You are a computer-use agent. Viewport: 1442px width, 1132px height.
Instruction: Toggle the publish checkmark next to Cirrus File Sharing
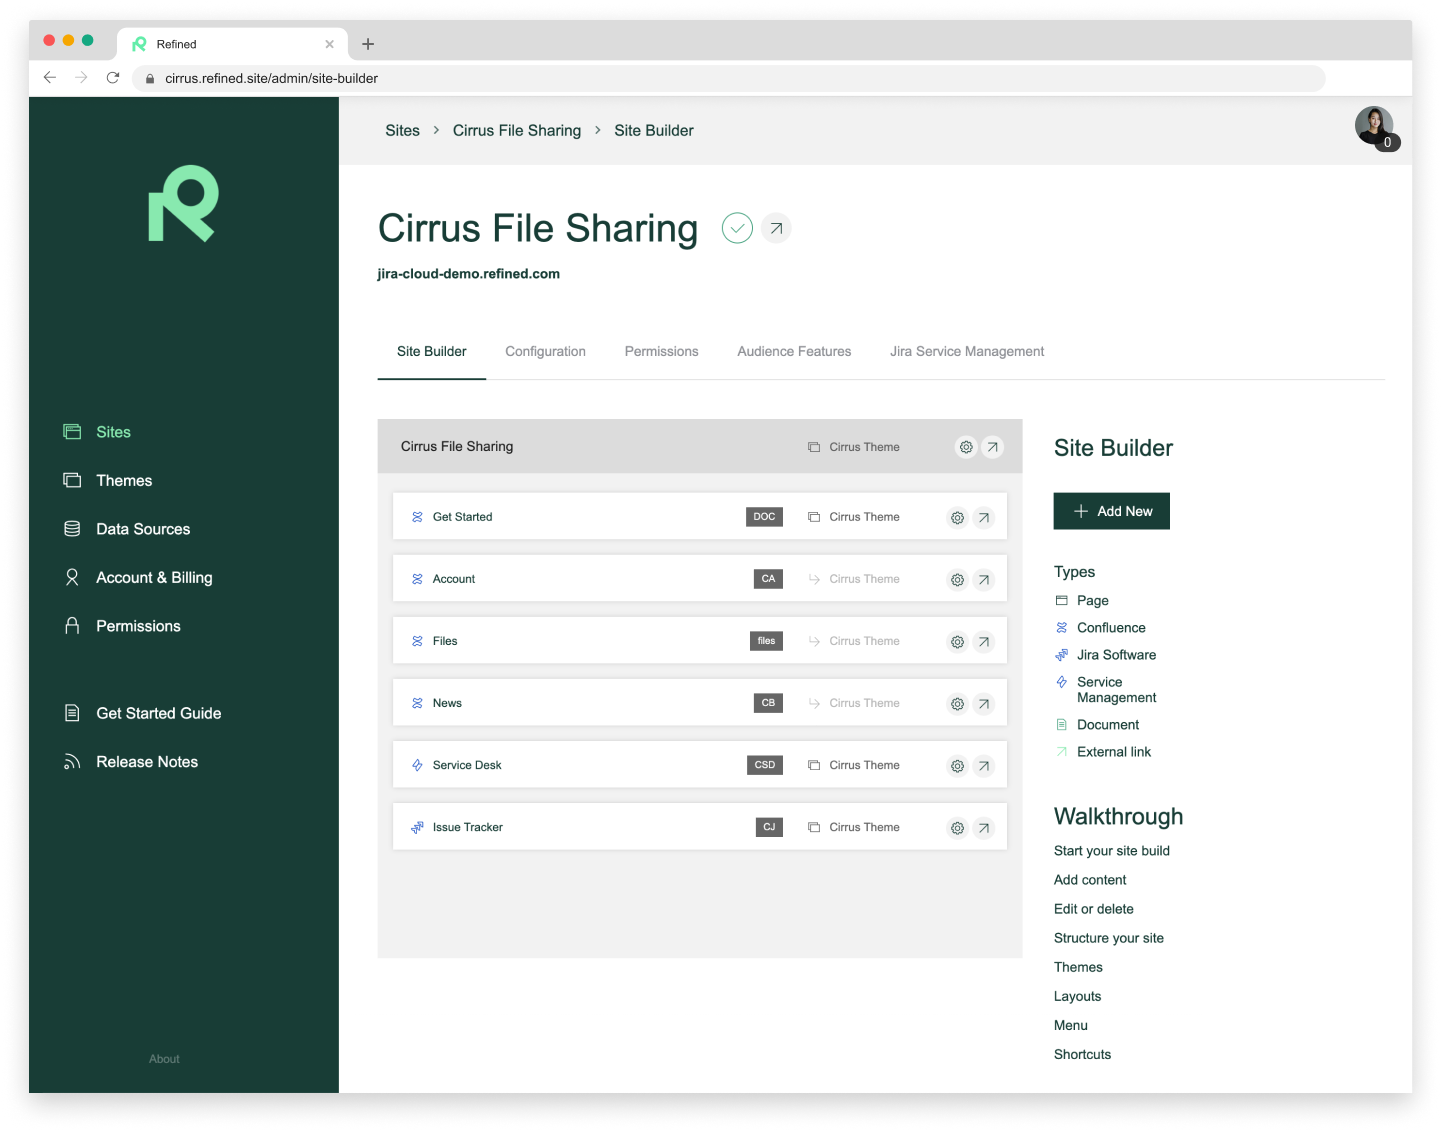tap(737, 228)
